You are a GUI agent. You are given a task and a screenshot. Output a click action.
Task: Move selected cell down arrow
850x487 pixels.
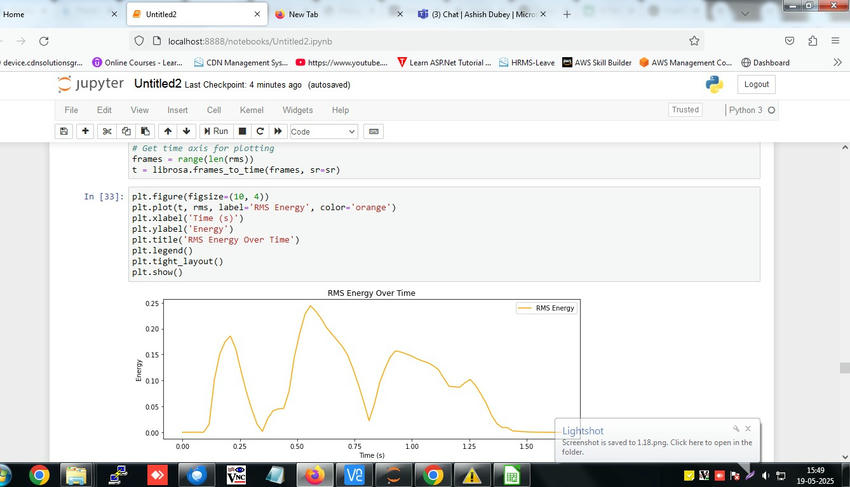click(186, 131)
